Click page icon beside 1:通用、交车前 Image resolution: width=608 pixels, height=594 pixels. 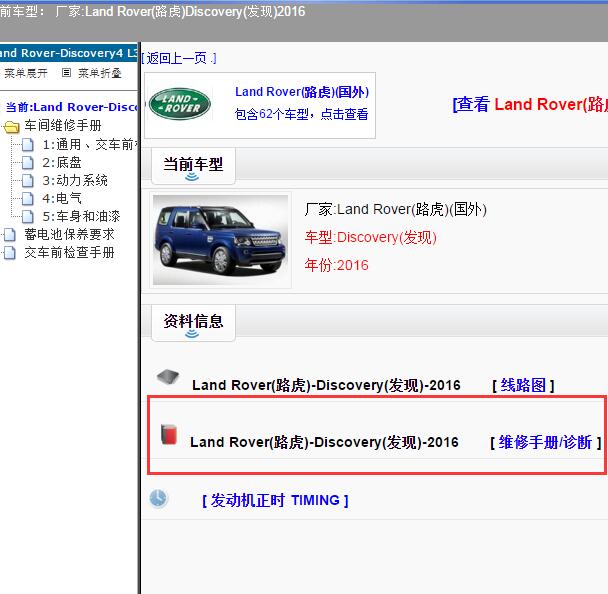click(x=28, y=145)
